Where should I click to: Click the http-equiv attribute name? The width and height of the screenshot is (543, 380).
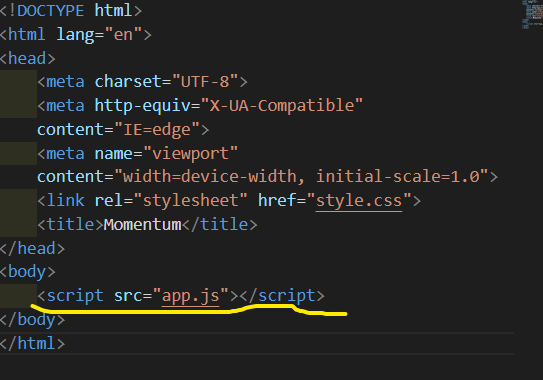(x=142, y=106)
